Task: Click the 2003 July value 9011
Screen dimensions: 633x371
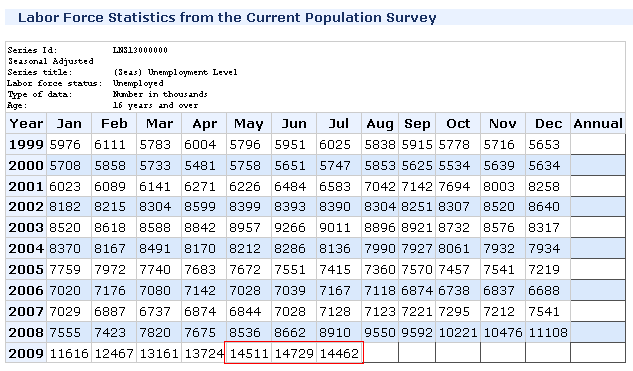Action: (x=335, y=228)
